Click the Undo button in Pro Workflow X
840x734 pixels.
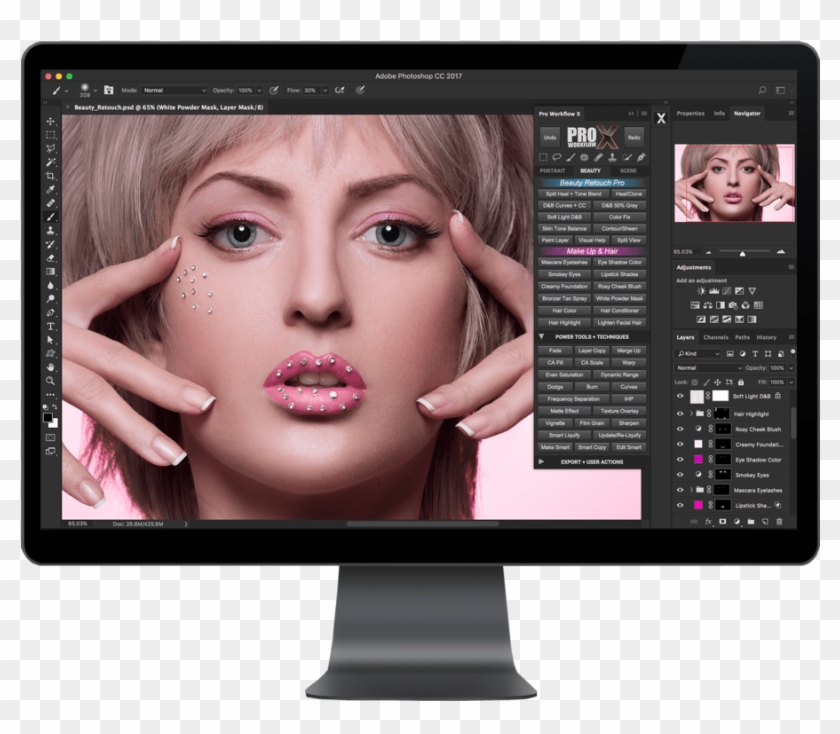[x=550, y=137]
